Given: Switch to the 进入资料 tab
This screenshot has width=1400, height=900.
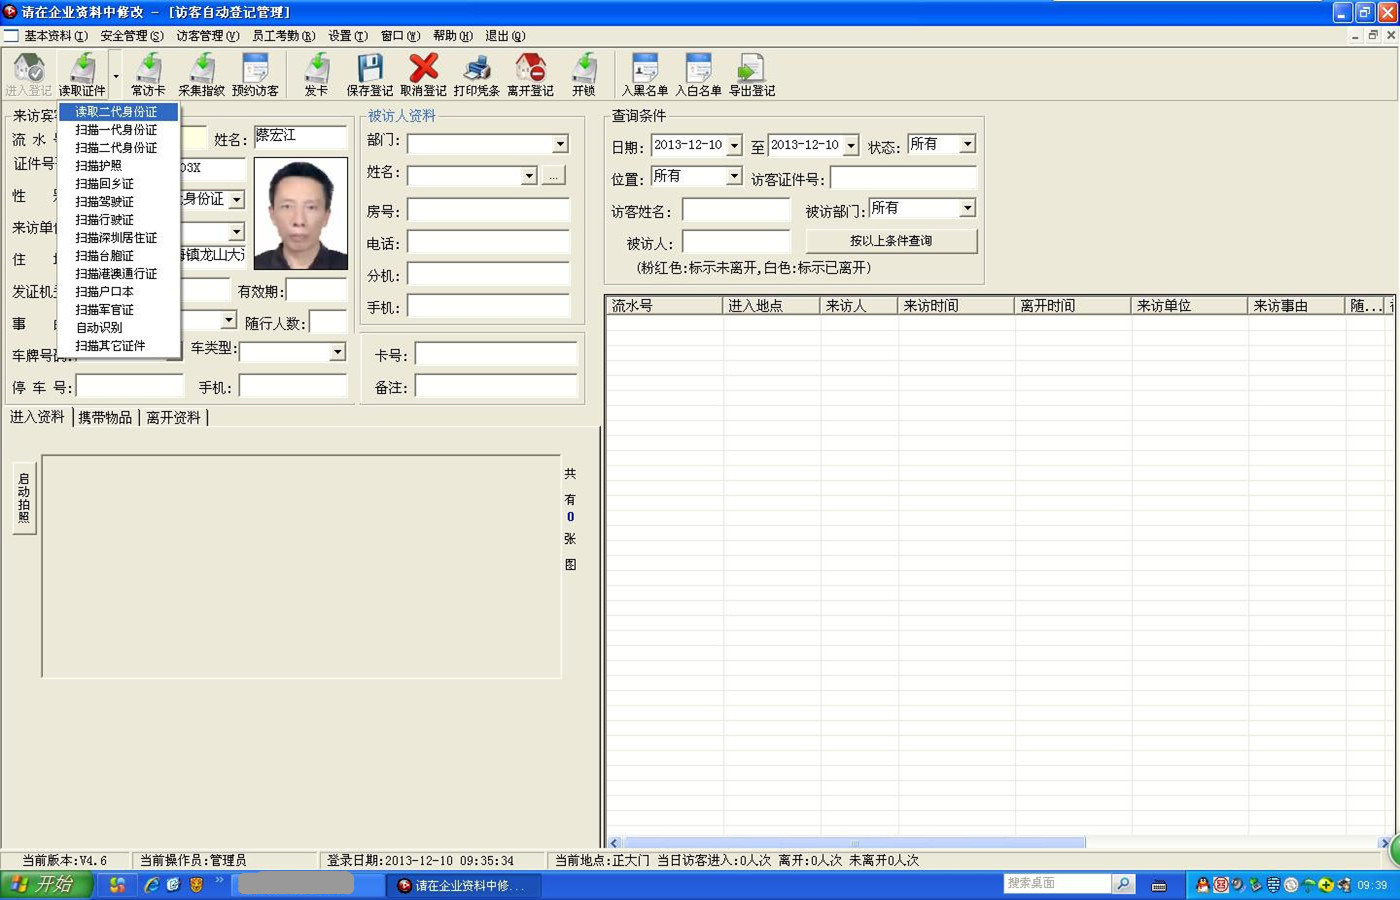Looking at the screenshot, I should tap(37, 417).
